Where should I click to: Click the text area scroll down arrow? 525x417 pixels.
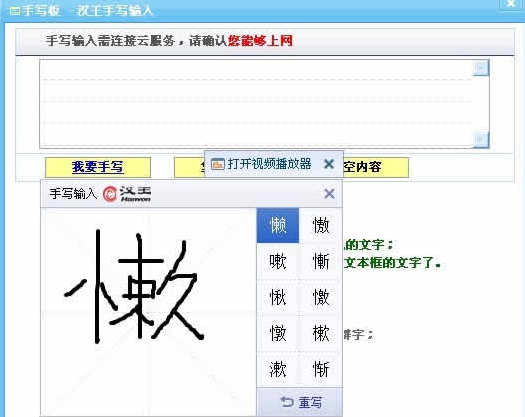point(481,139)
